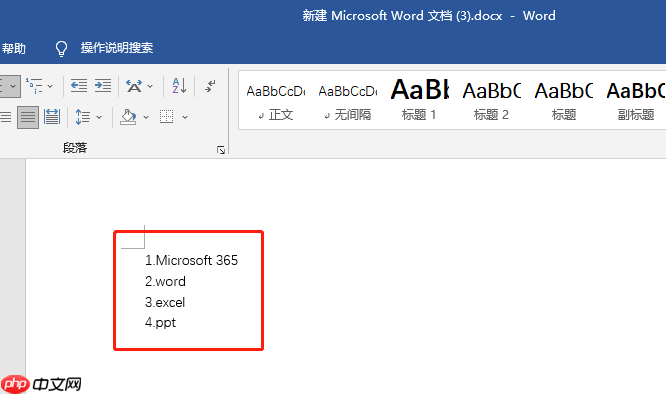Increase the paragraph indent

pyautogui.click(x=103, y=86)
